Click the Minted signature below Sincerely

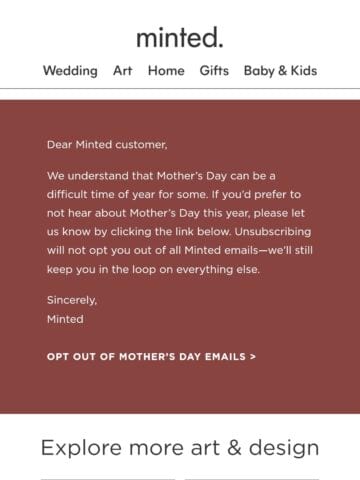(65, 319)
